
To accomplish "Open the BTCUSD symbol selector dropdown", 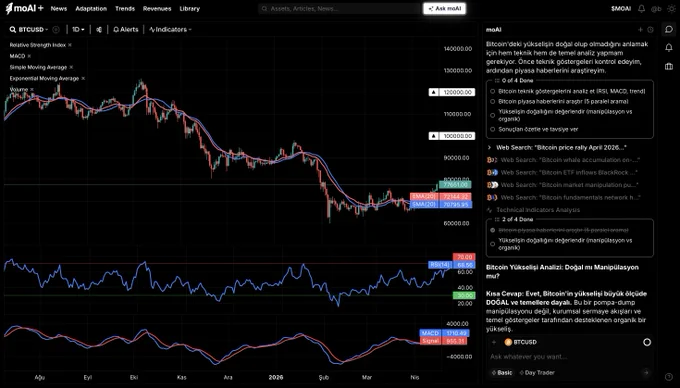I will [x=29, y=29].
